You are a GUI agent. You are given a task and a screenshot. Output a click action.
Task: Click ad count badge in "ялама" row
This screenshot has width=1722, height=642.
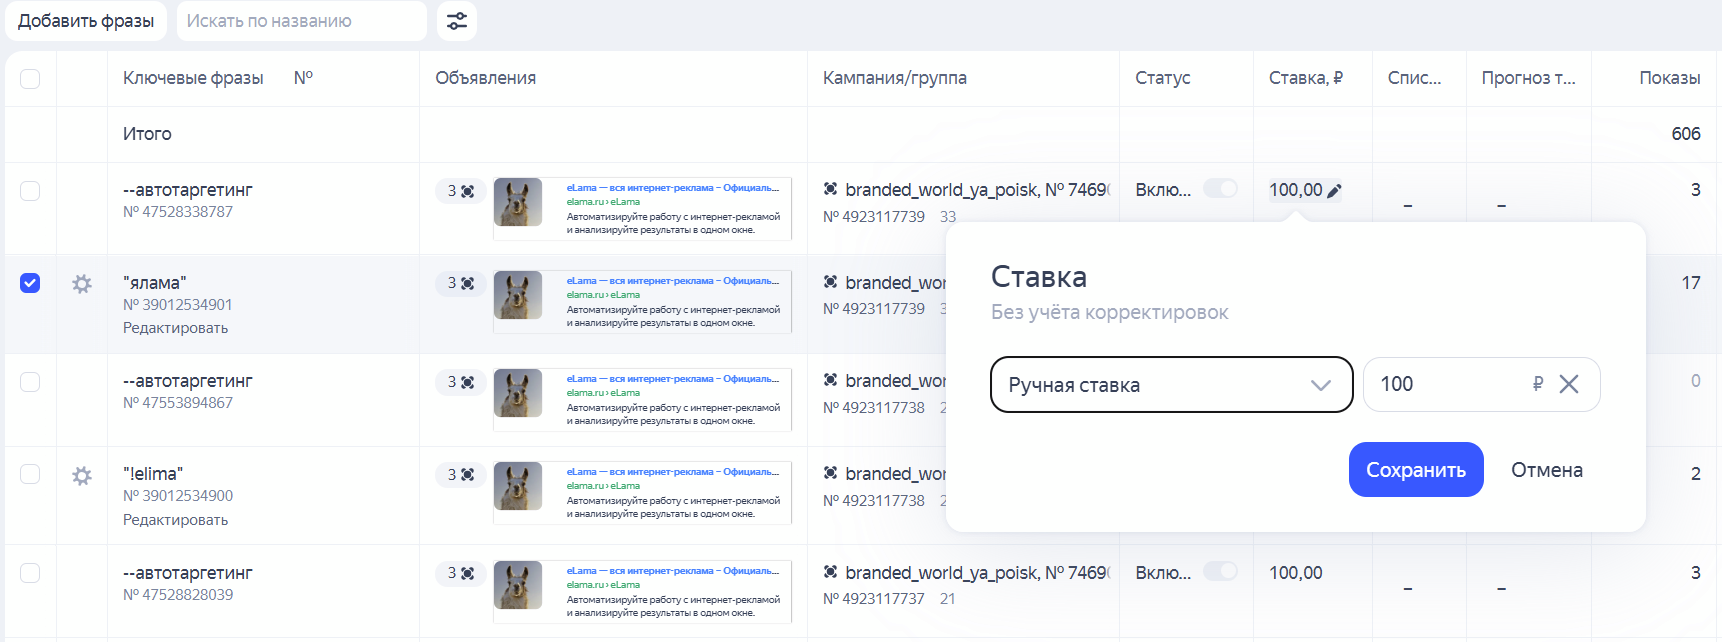(460, 283)
